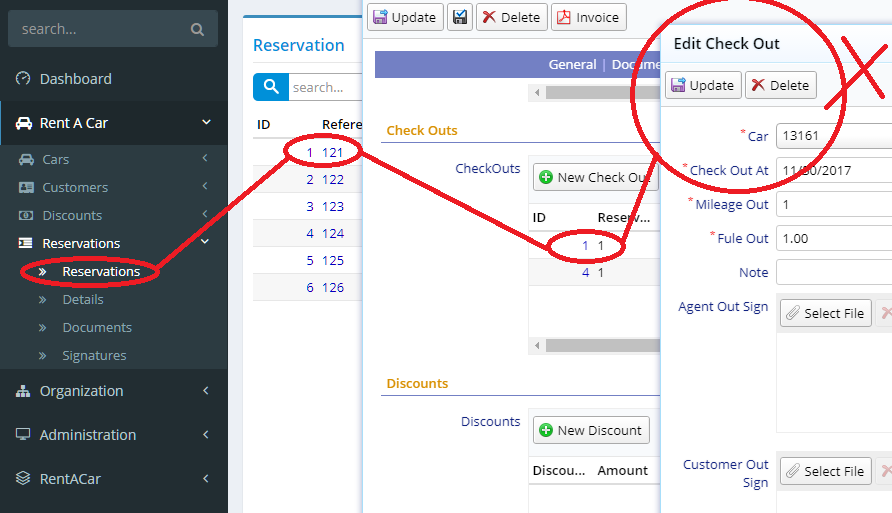Viewport: 892px width, 513px height.
Task: Click the Administration monitor icon
Action: point(23,435)
